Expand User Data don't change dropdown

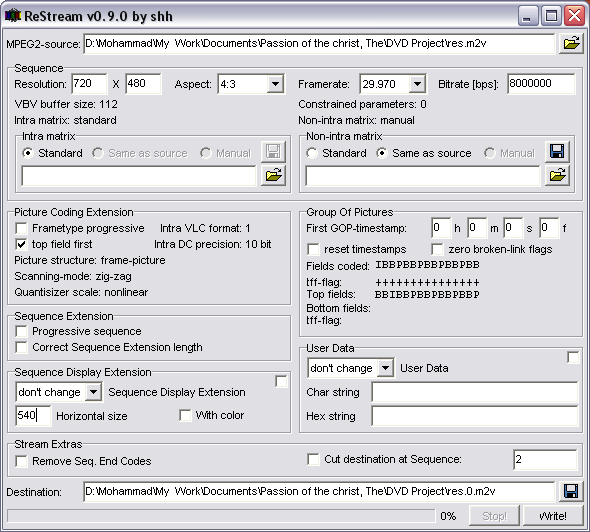(385, 368)
